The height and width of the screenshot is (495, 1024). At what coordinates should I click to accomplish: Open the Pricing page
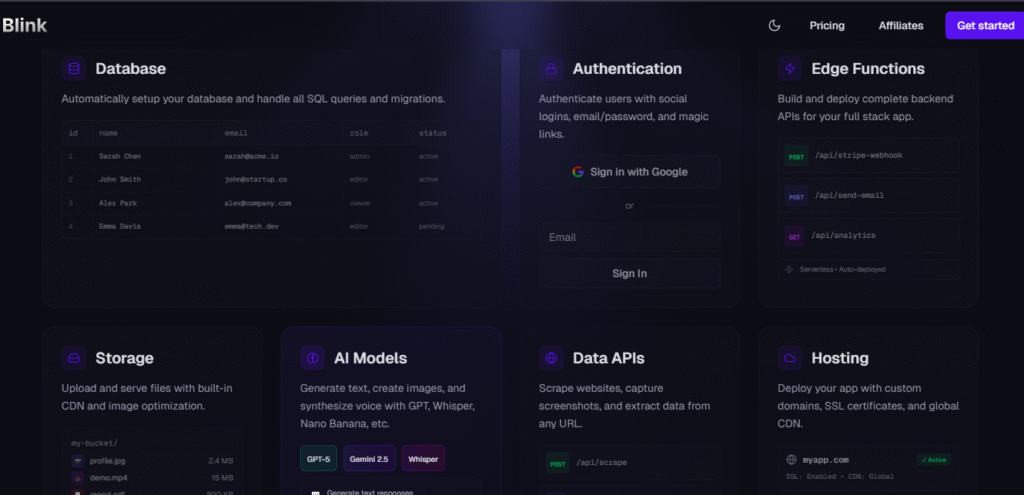coord(827,26)
